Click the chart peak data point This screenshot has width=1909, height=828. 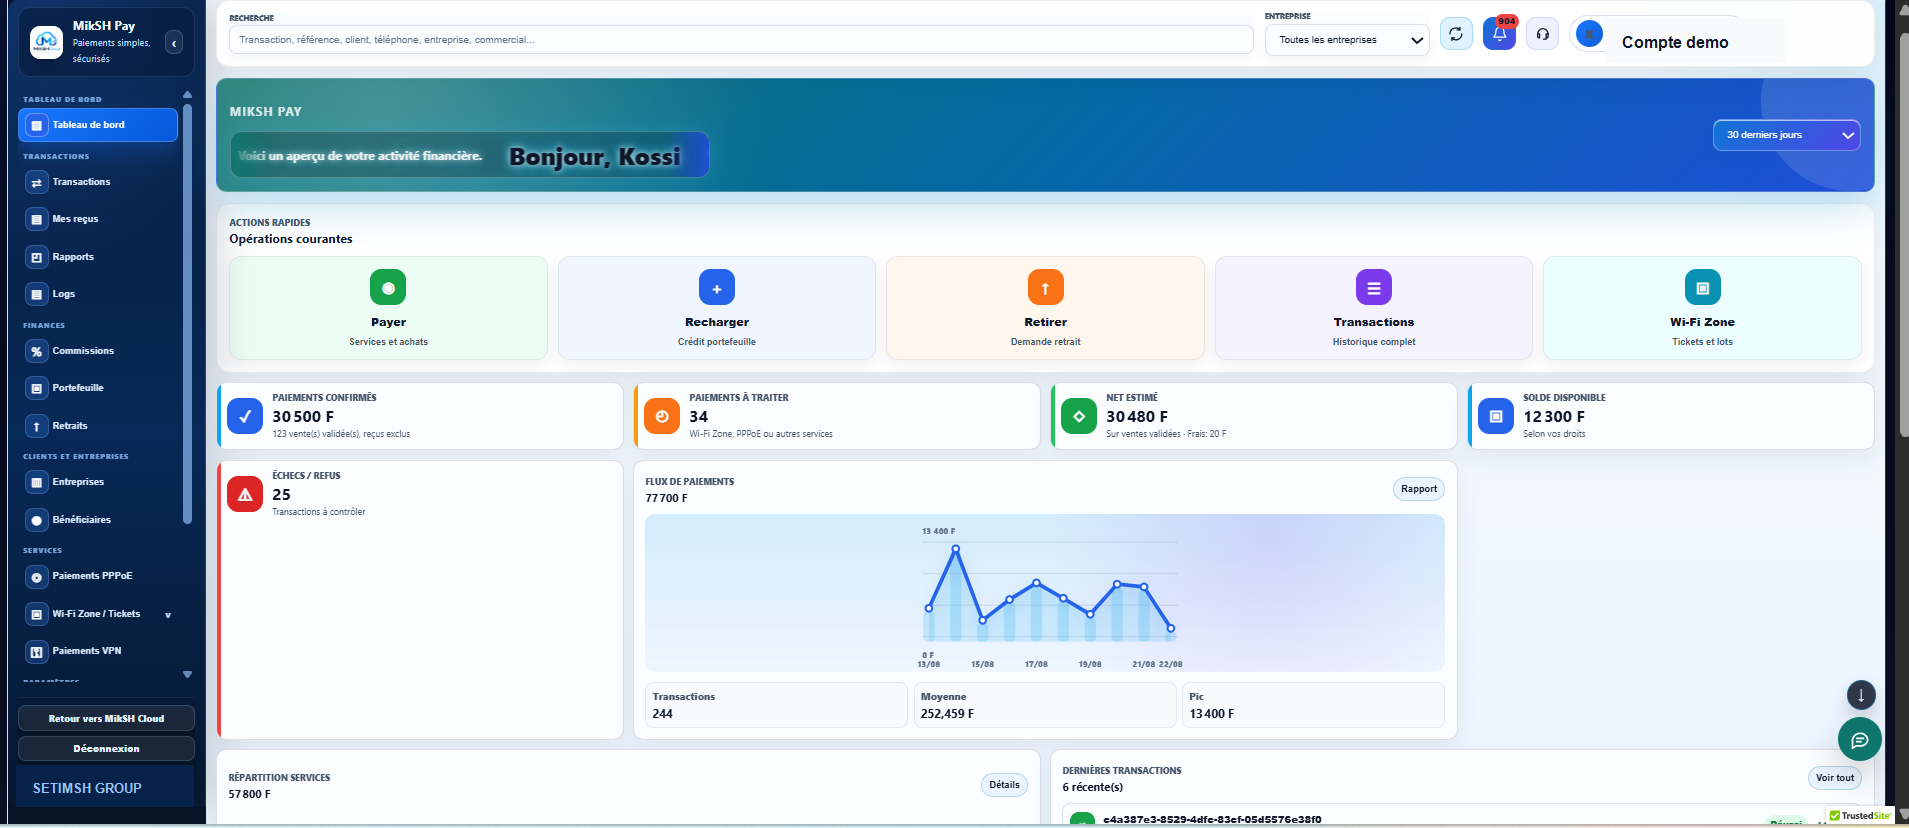956,548
